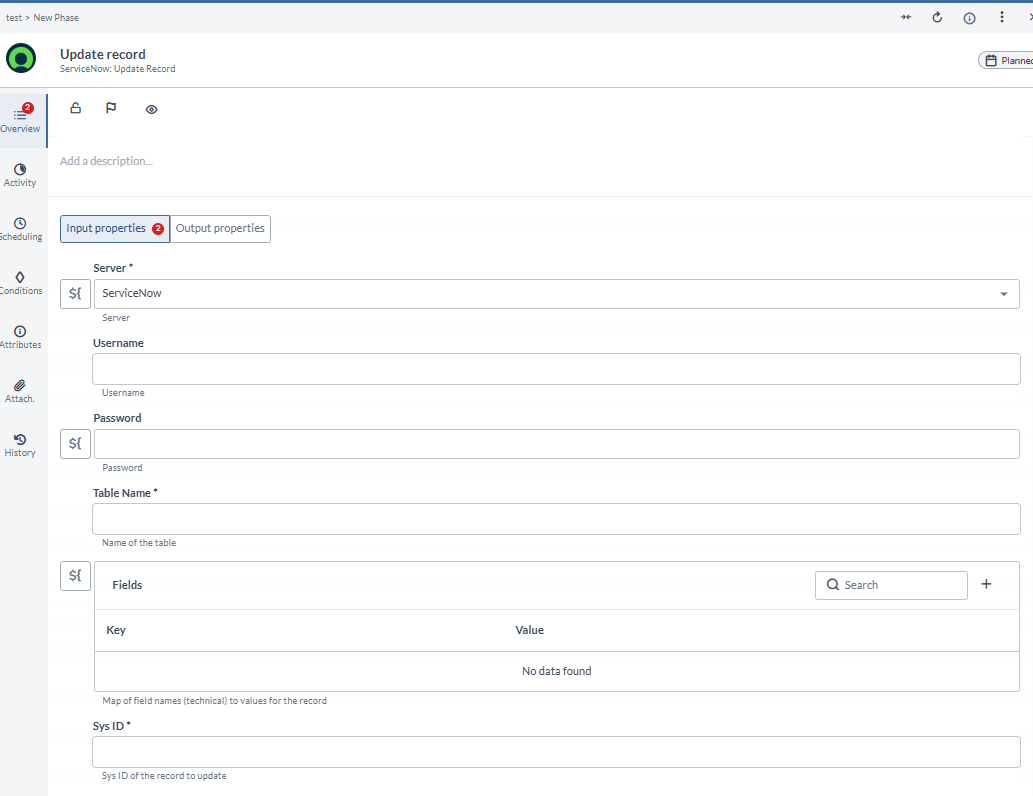Click the collapse arrows icon in the top bar
1033x796 pixels.
click(905, 17)
